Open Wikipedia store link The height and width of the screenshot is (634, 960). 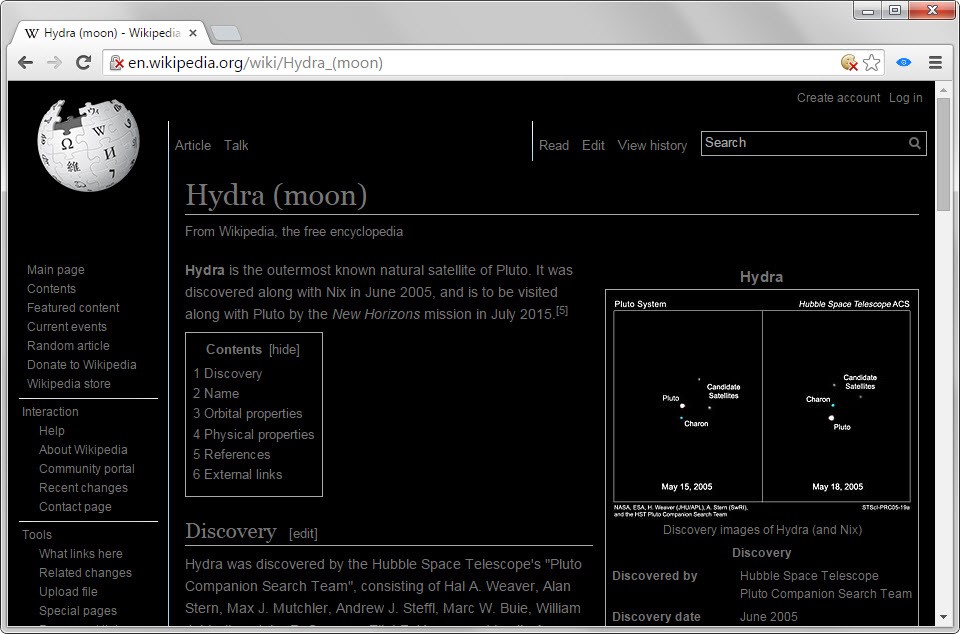pyautogui.click(x=69, y=384)
